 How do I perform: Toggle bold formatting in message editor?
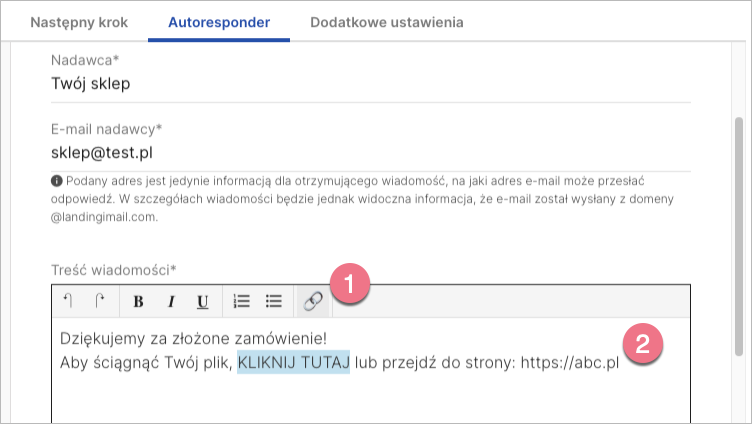point(139,301)
